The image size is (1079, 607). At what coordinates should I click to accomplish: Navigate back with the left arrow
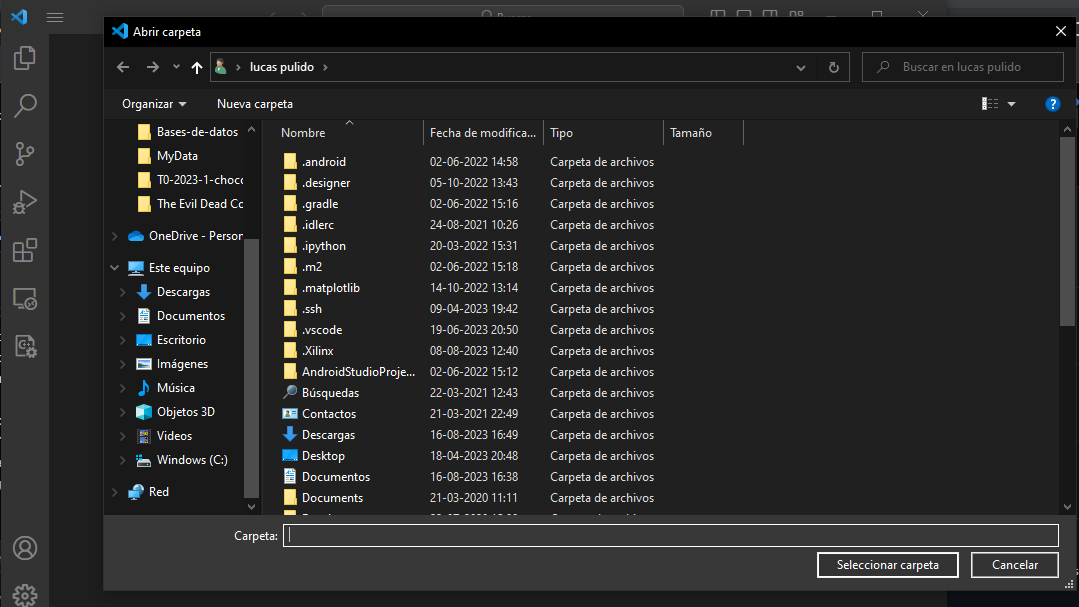(x=122, y=66)
